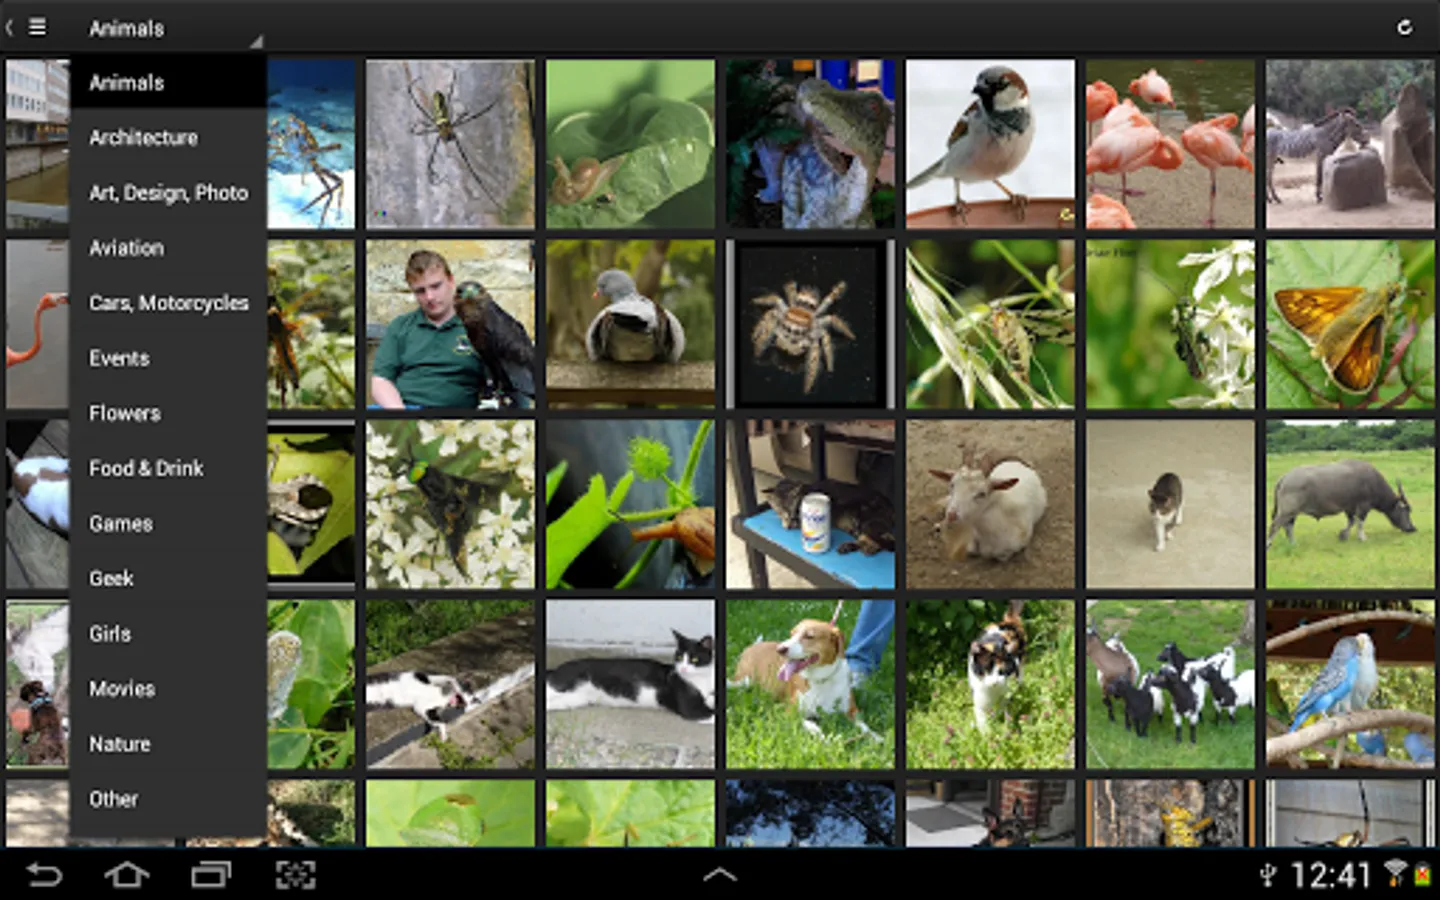Open the sparrow on white background thumbnail
This screenshot has height=900, width=1440.
pos(990,144)
